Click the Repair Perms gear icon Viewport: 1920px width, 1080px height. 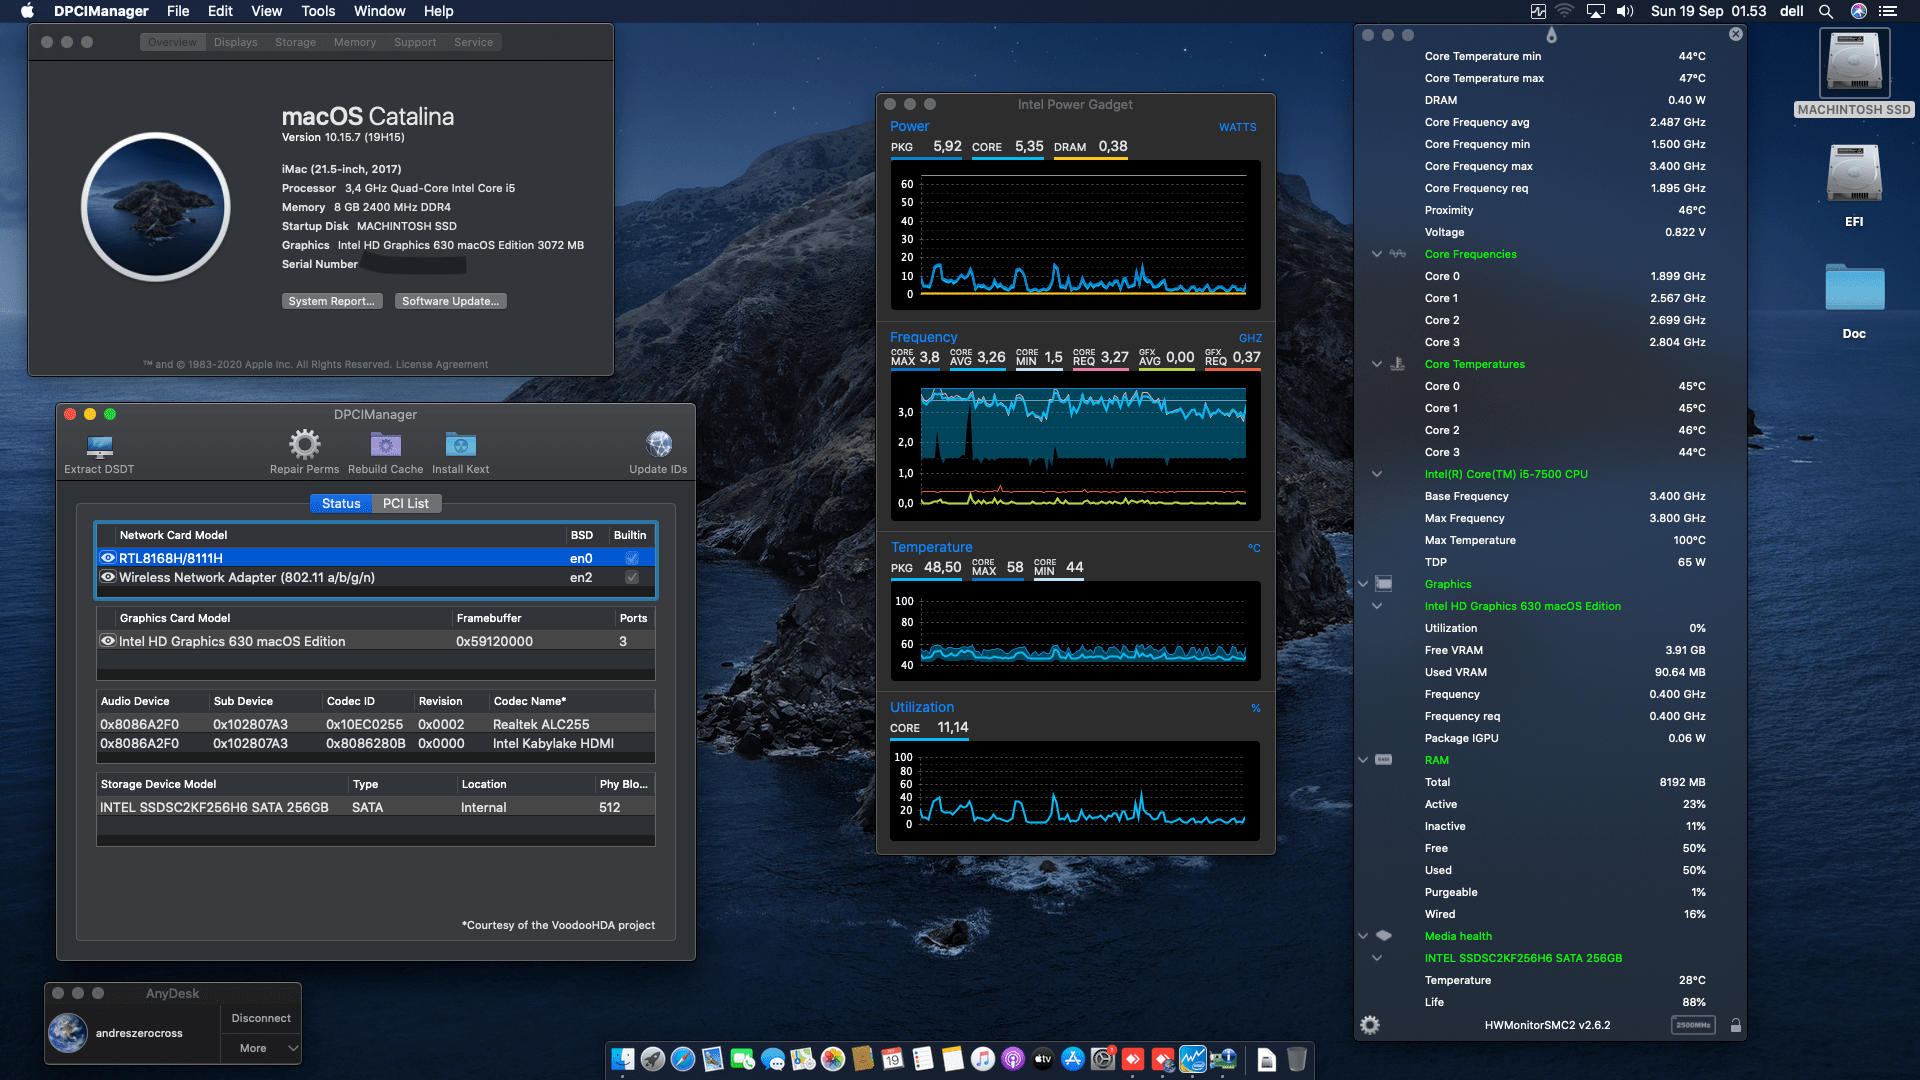coord(305,444)
